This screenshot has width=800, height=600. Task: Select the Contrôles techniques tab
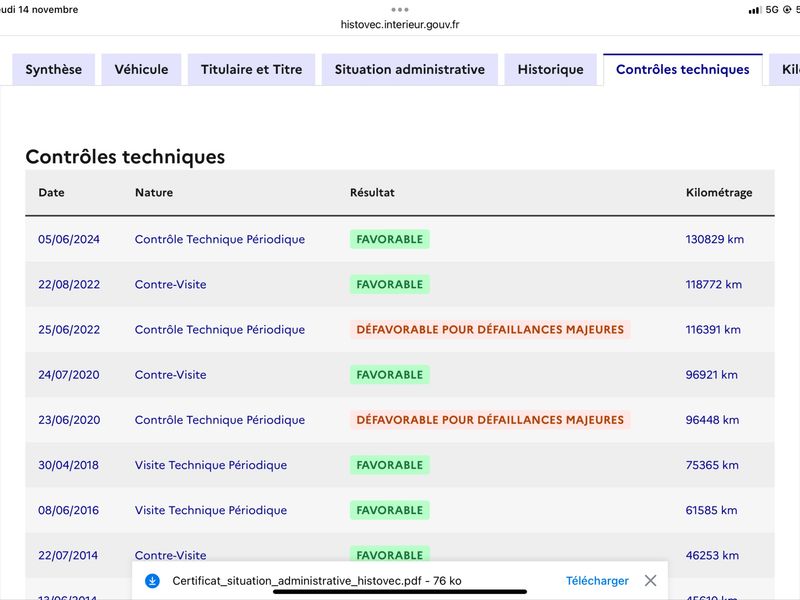683,69
